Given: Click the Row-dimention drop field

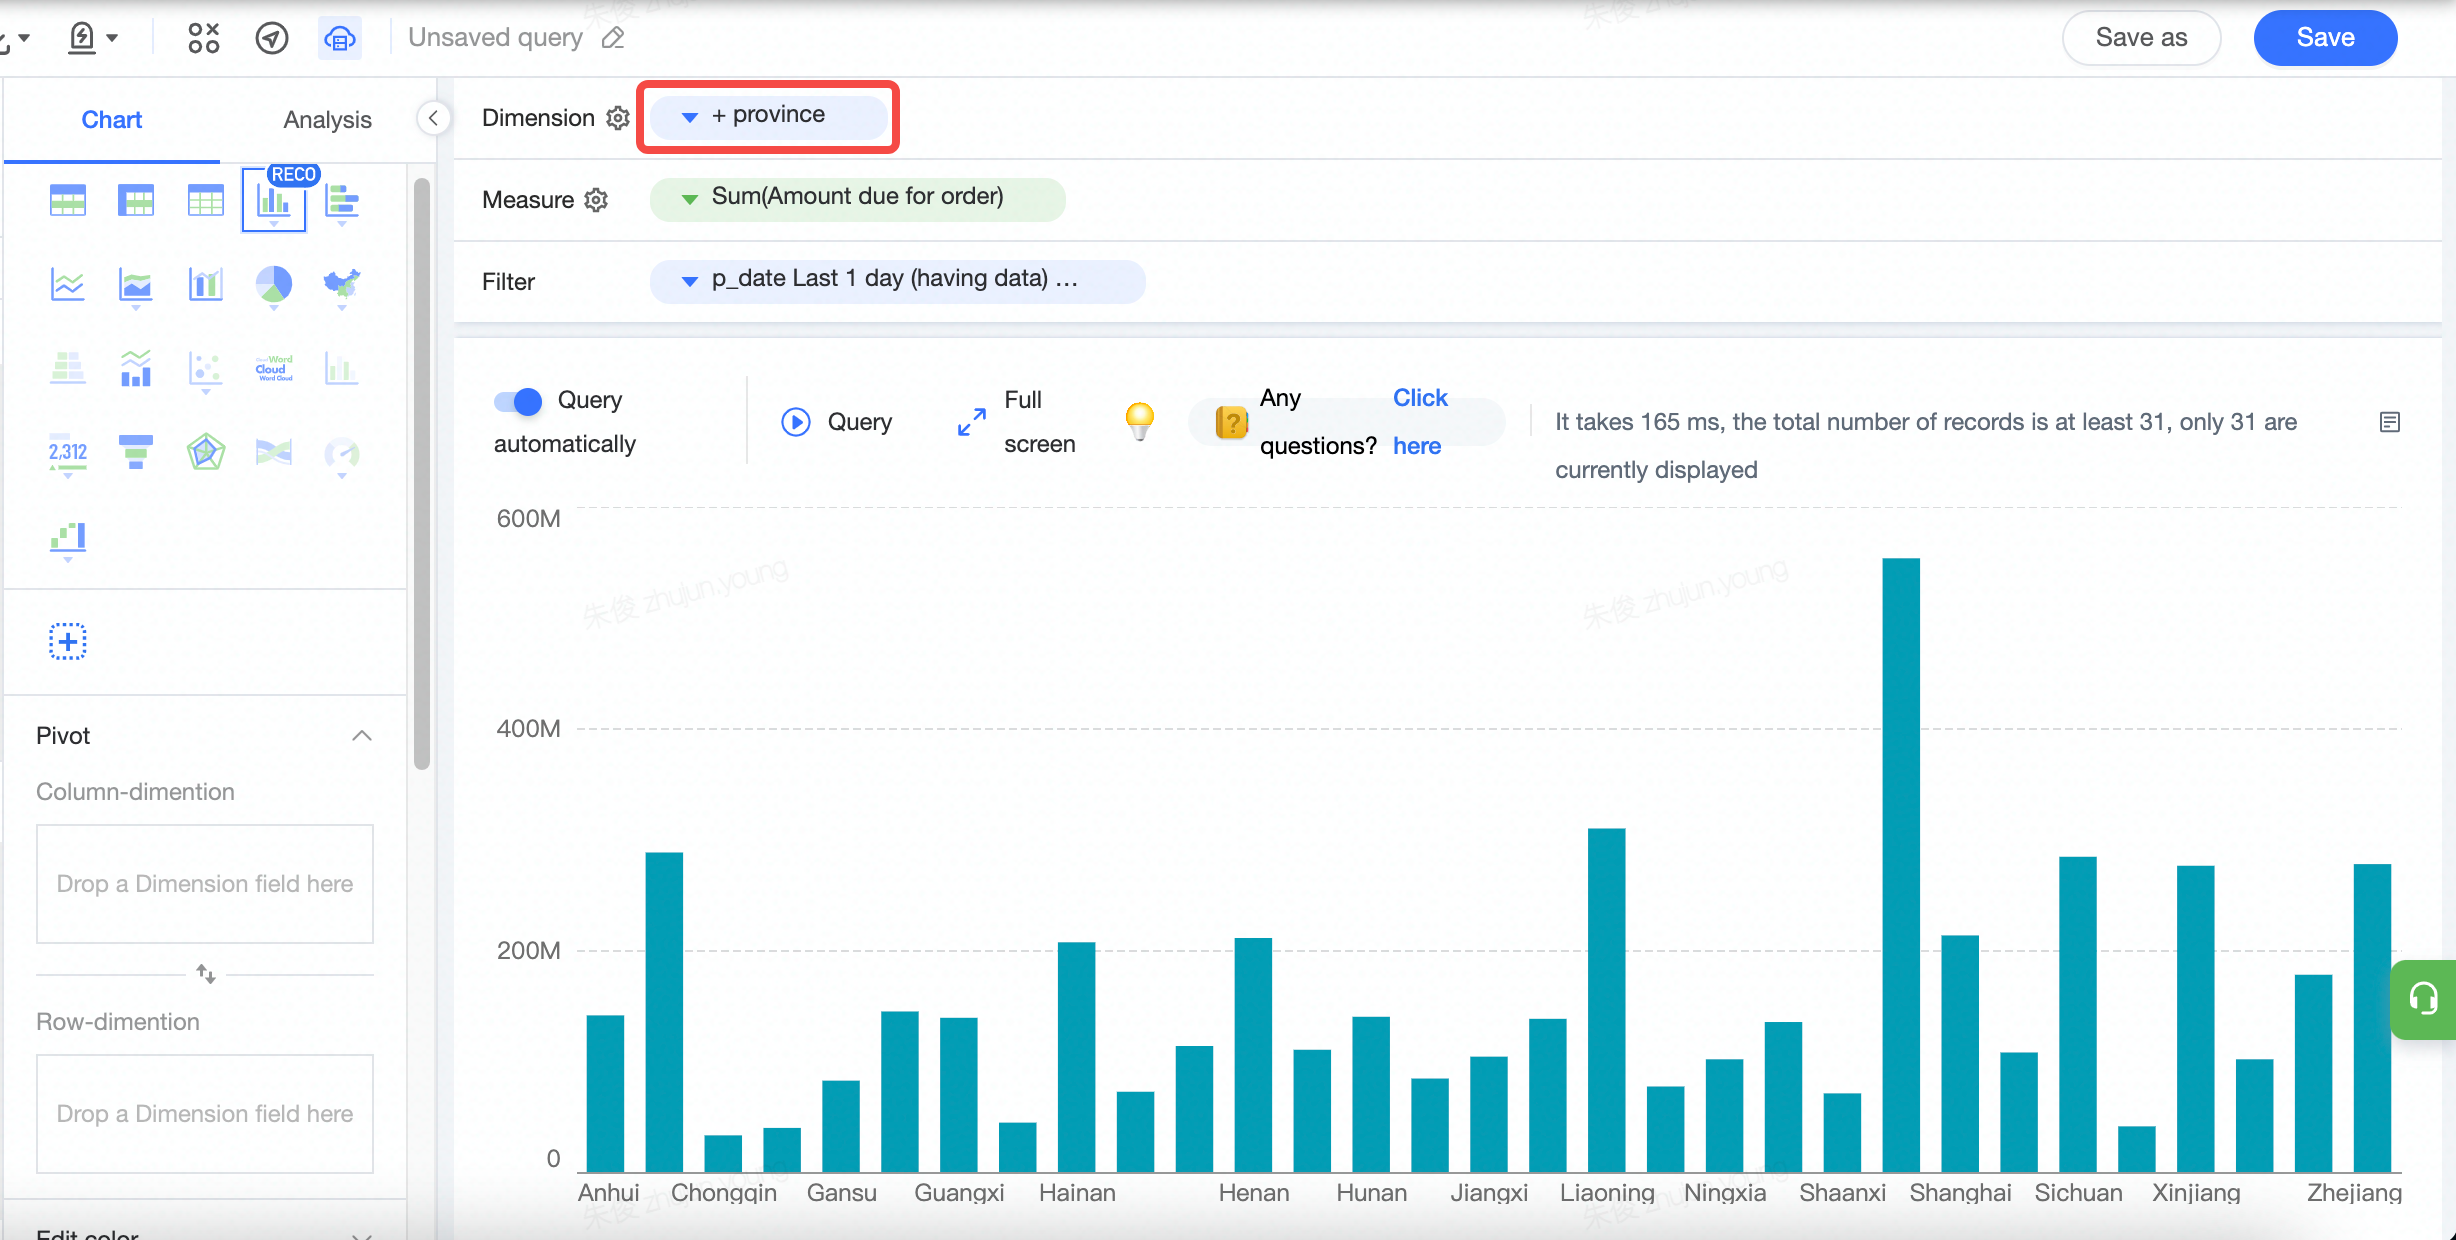Looking at the screenshot, I should (205, 1114).
